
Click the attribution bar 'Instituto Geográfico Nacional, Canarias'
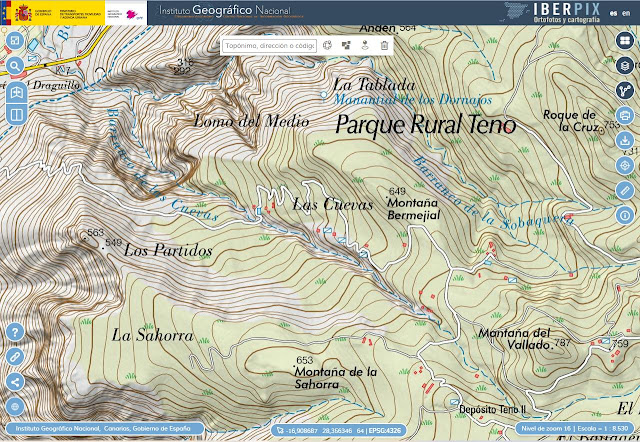(x=103, y=429)
